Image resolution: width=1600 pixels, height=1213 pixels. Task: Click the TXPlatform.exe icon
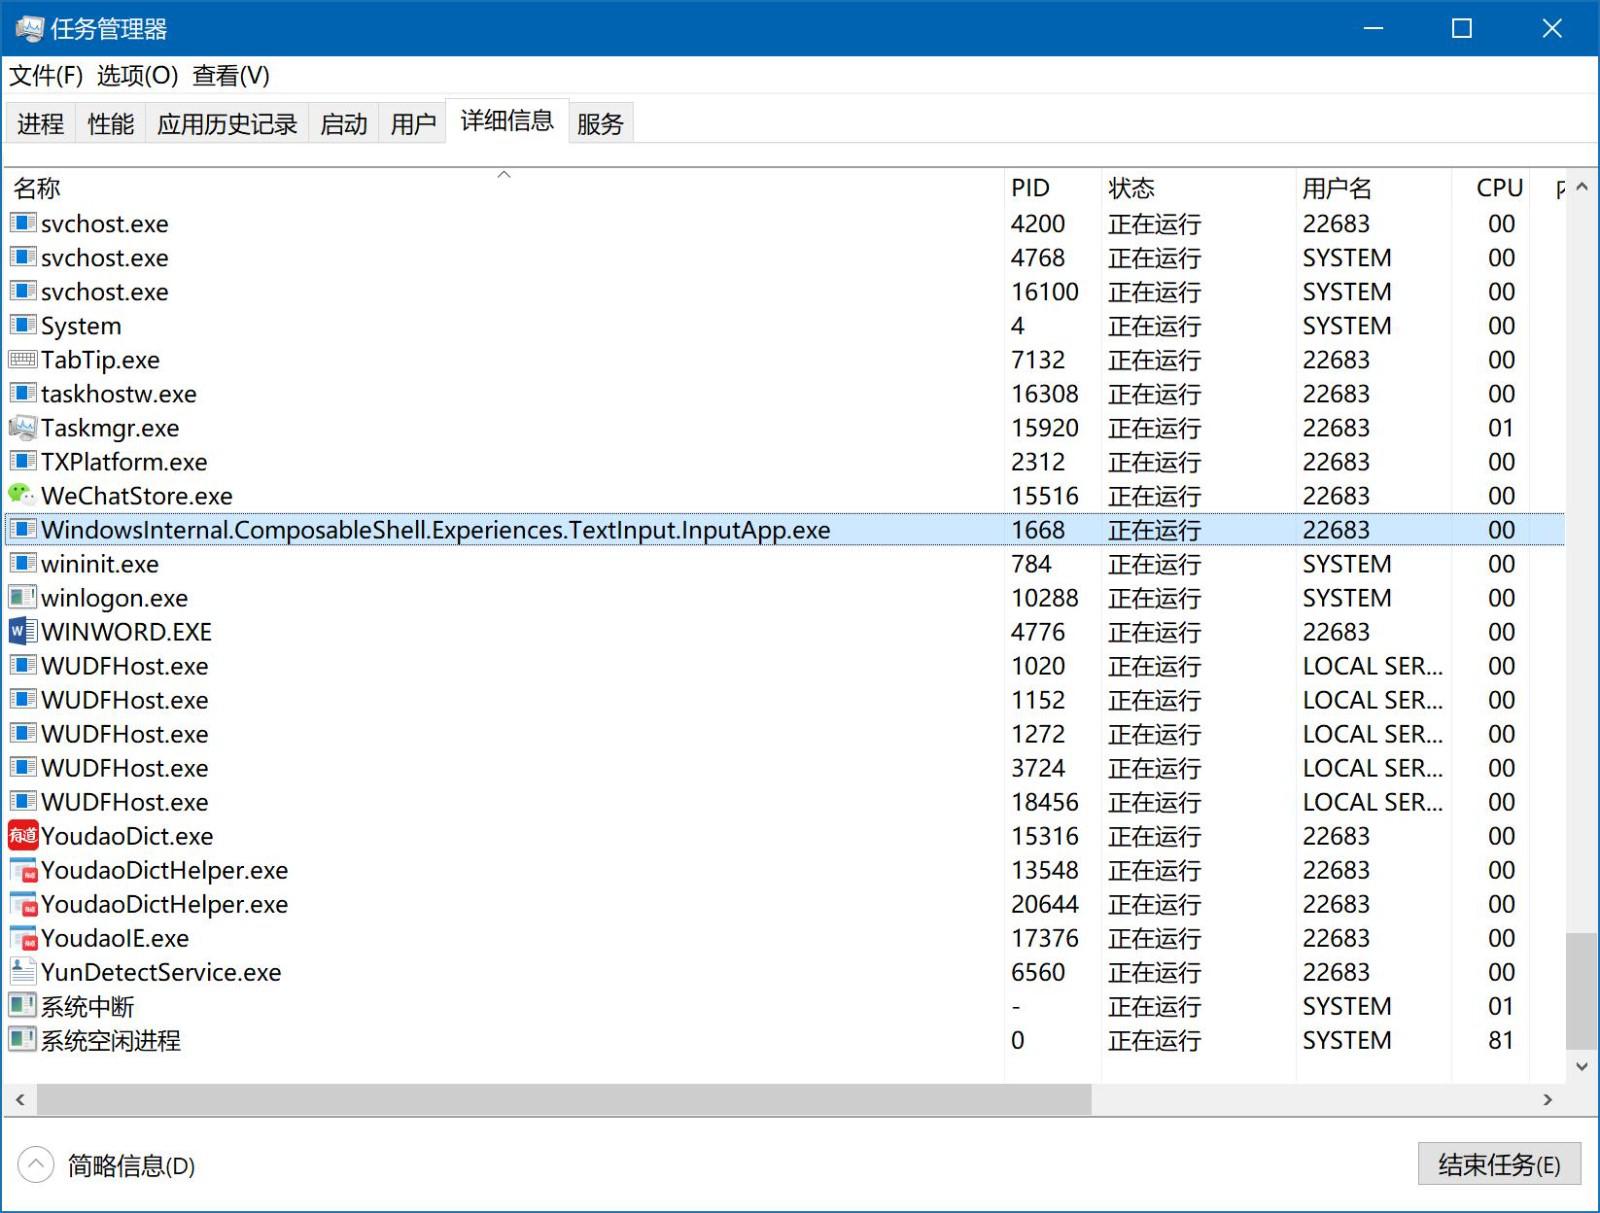tap(22, 461)
